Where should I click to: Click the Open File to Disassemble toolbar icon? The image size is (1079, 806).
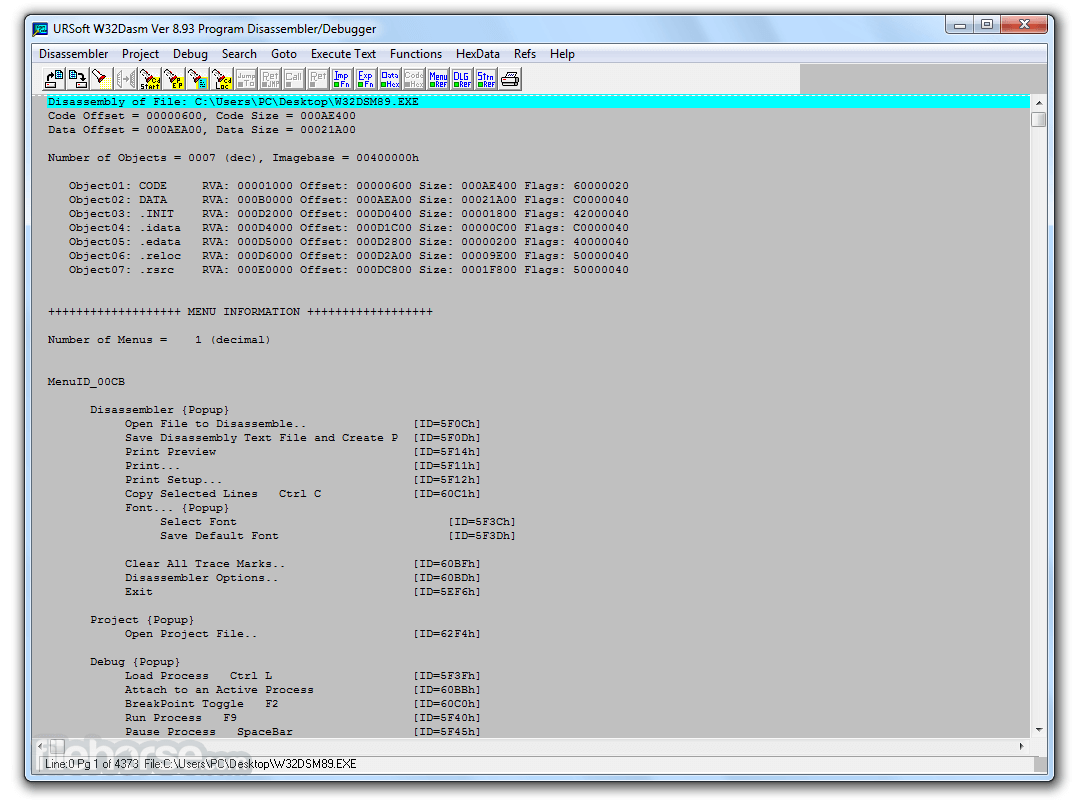coord(54,79)
